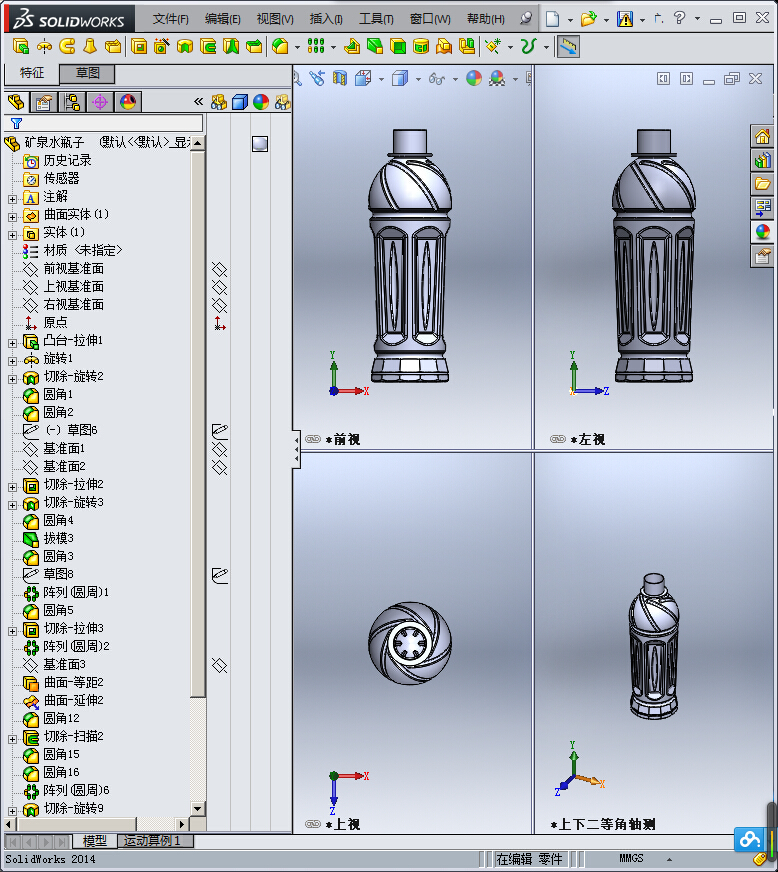Toggle visibility of 草图6 in display pane
Image resolution: width=778 pixels, height=872 pixels.
pyautogui.click(x=220, y=430)
